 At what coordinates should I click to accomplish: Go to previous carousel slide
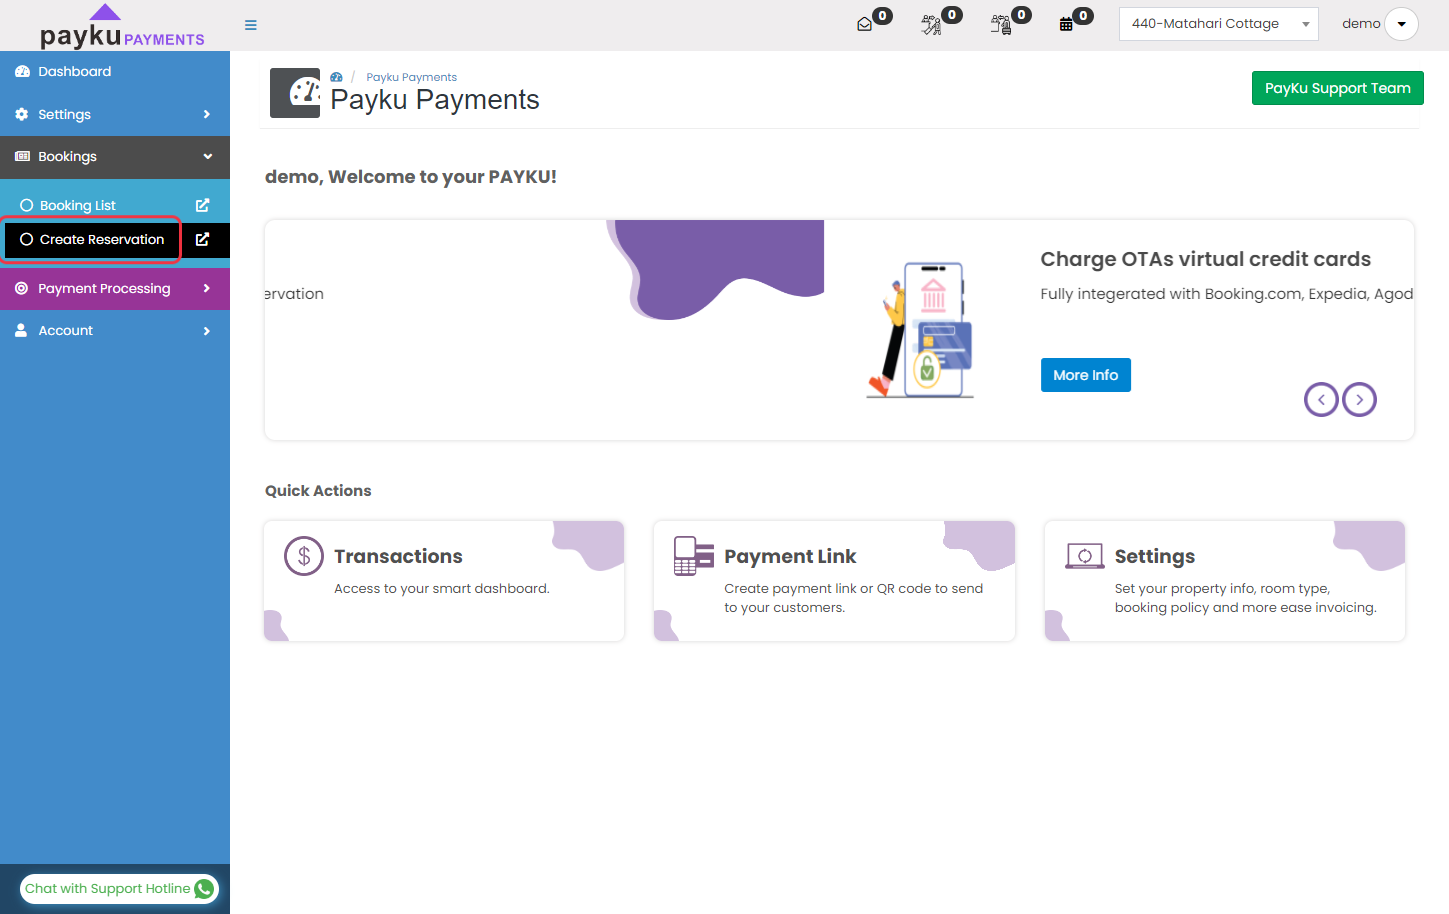[1321, 400]
